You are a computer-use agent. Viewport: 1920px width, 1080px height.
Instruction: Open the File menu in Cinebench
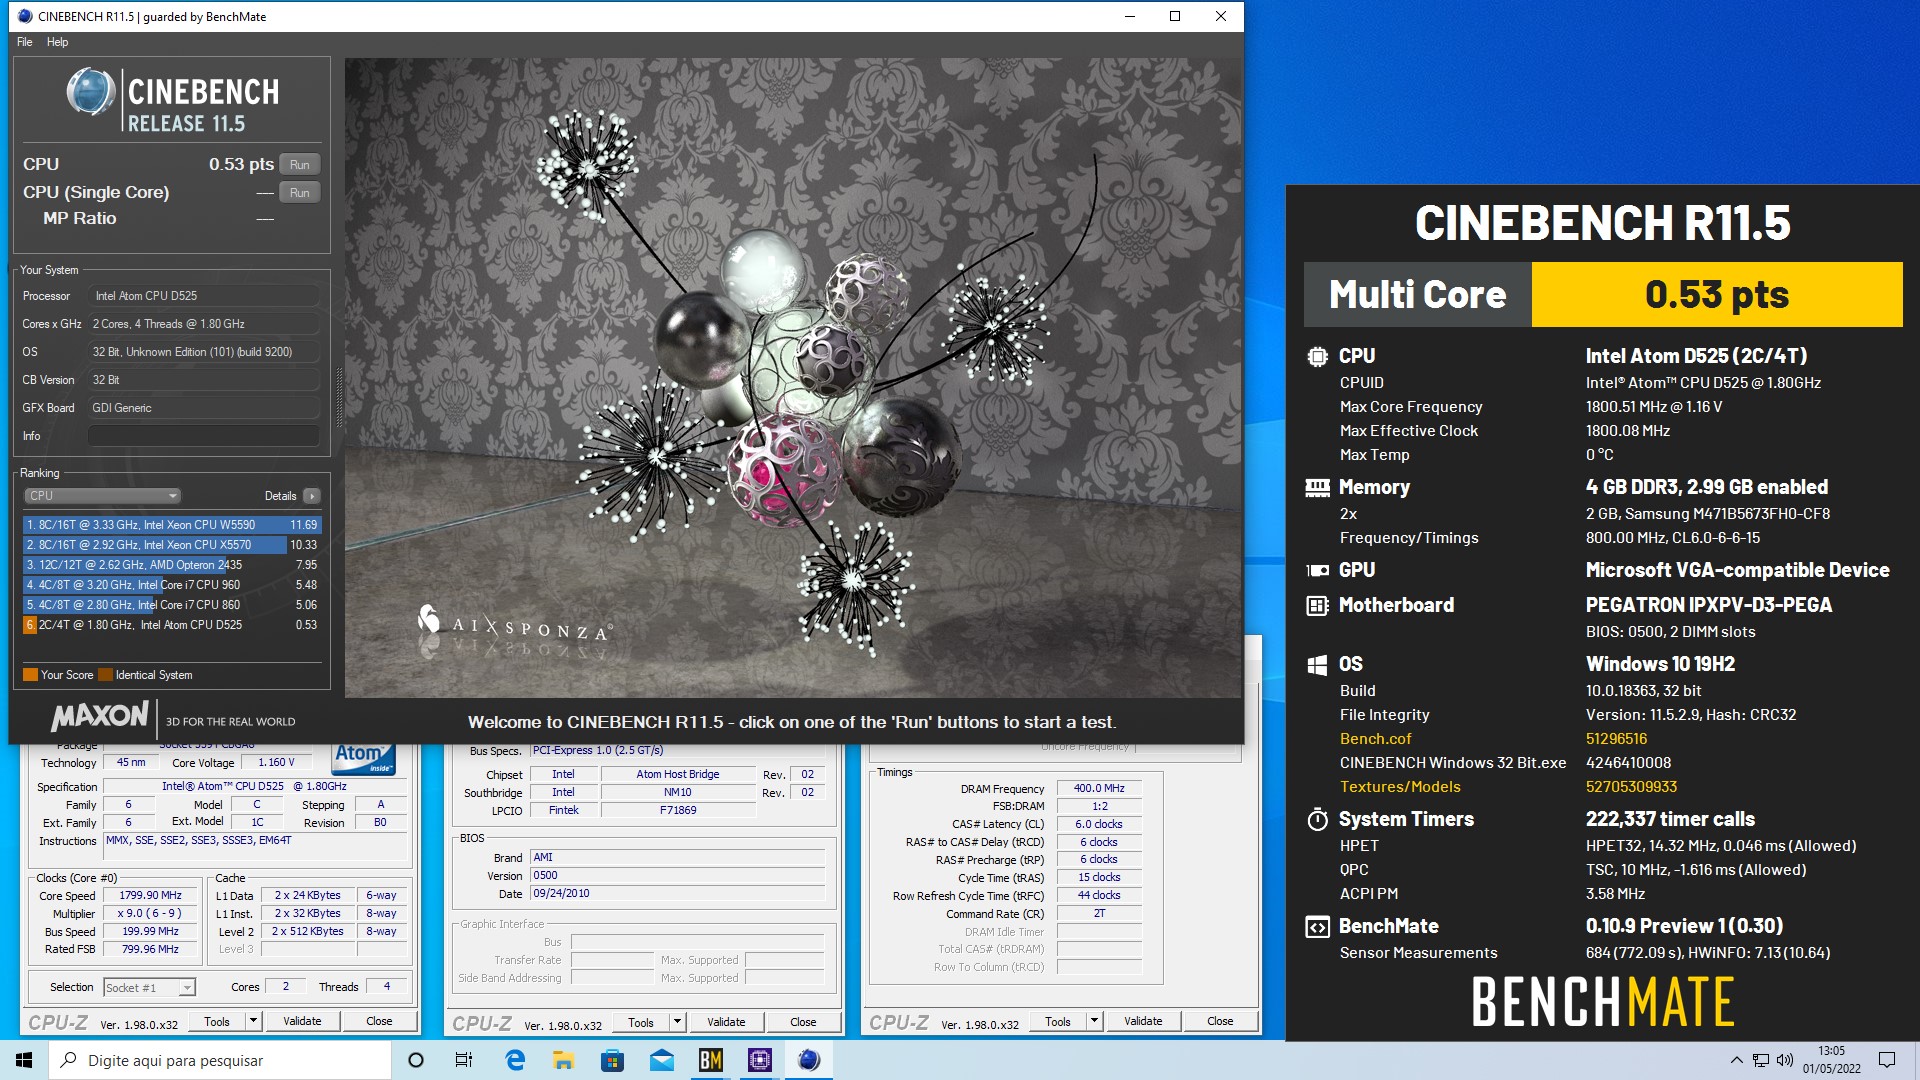[x=25, y=42]
